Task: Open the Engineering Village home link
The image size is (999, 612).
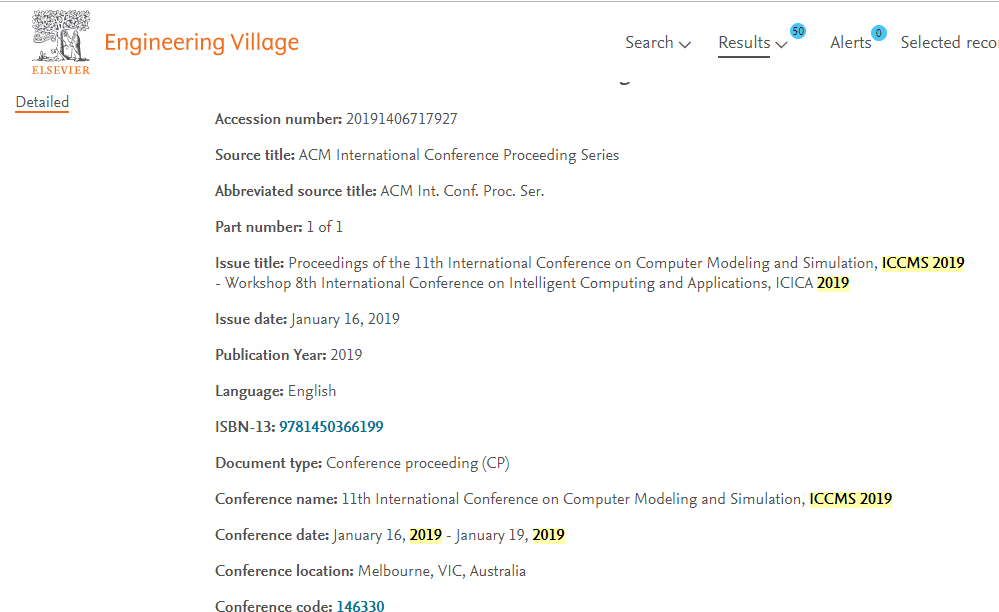Action: pyautogui.click(x=201, y=43)
